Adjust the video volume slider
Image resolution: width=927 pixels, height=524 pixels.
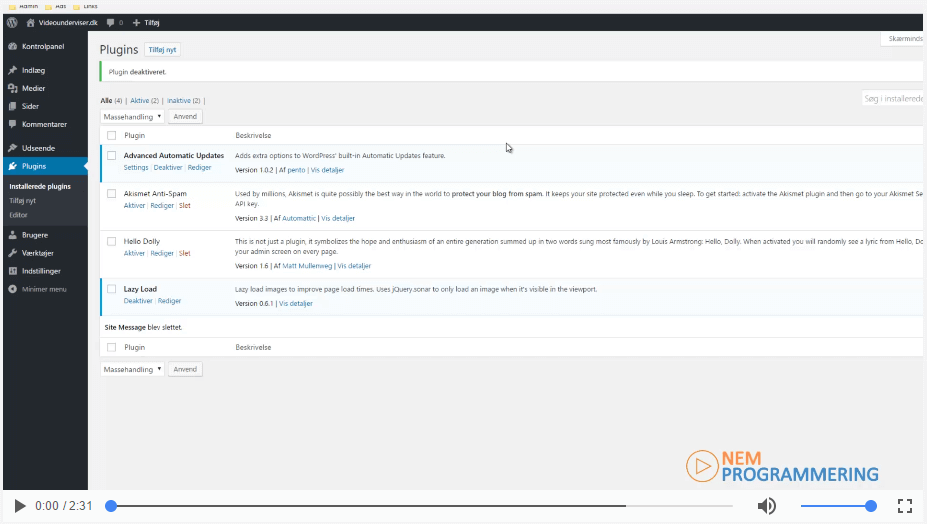coord(838,506)
